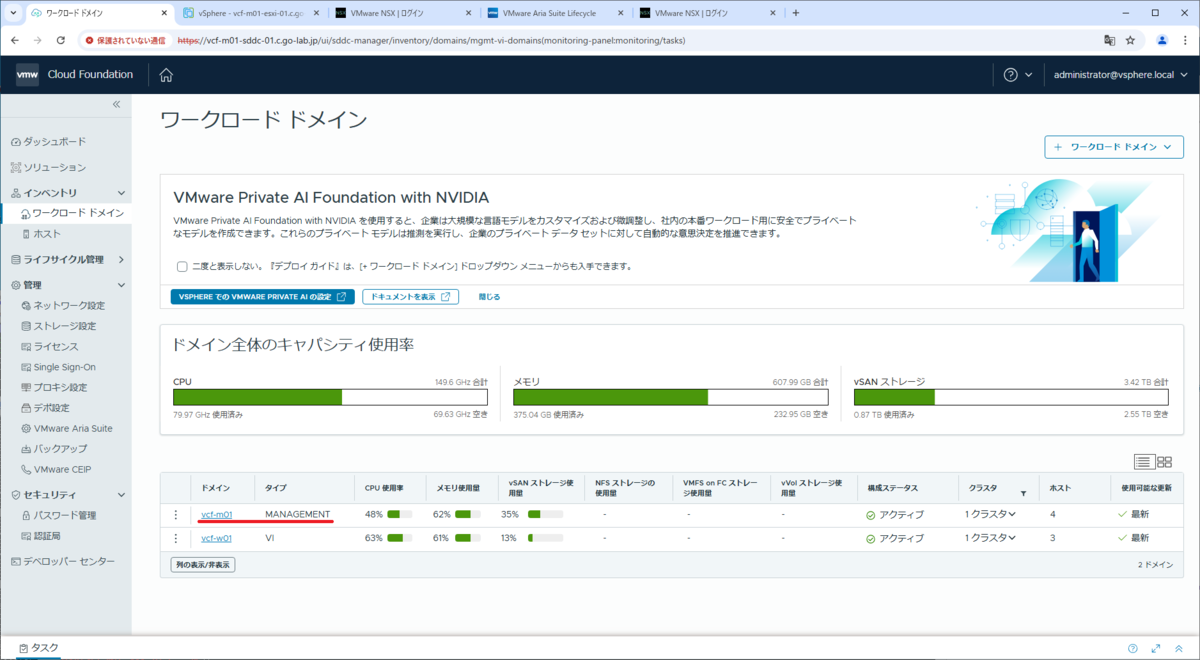This screenshot has height=660, width=1200.
Task: Click the クラスタ column filter icon
Action: click(1023, 493)
